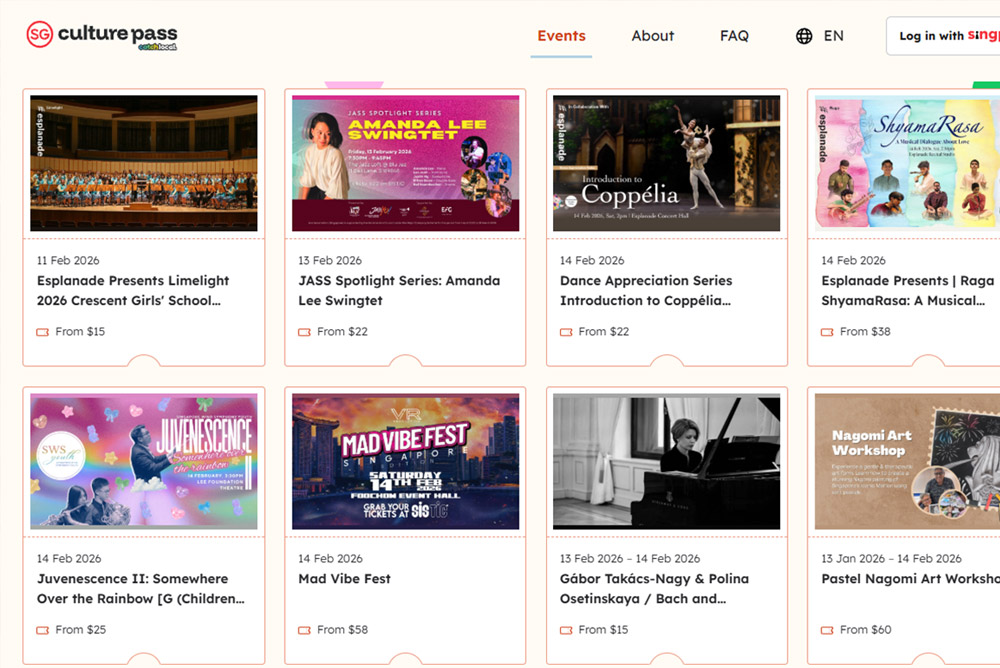Open the About page
1000x668 pixels.
click(x=653, y=36)
